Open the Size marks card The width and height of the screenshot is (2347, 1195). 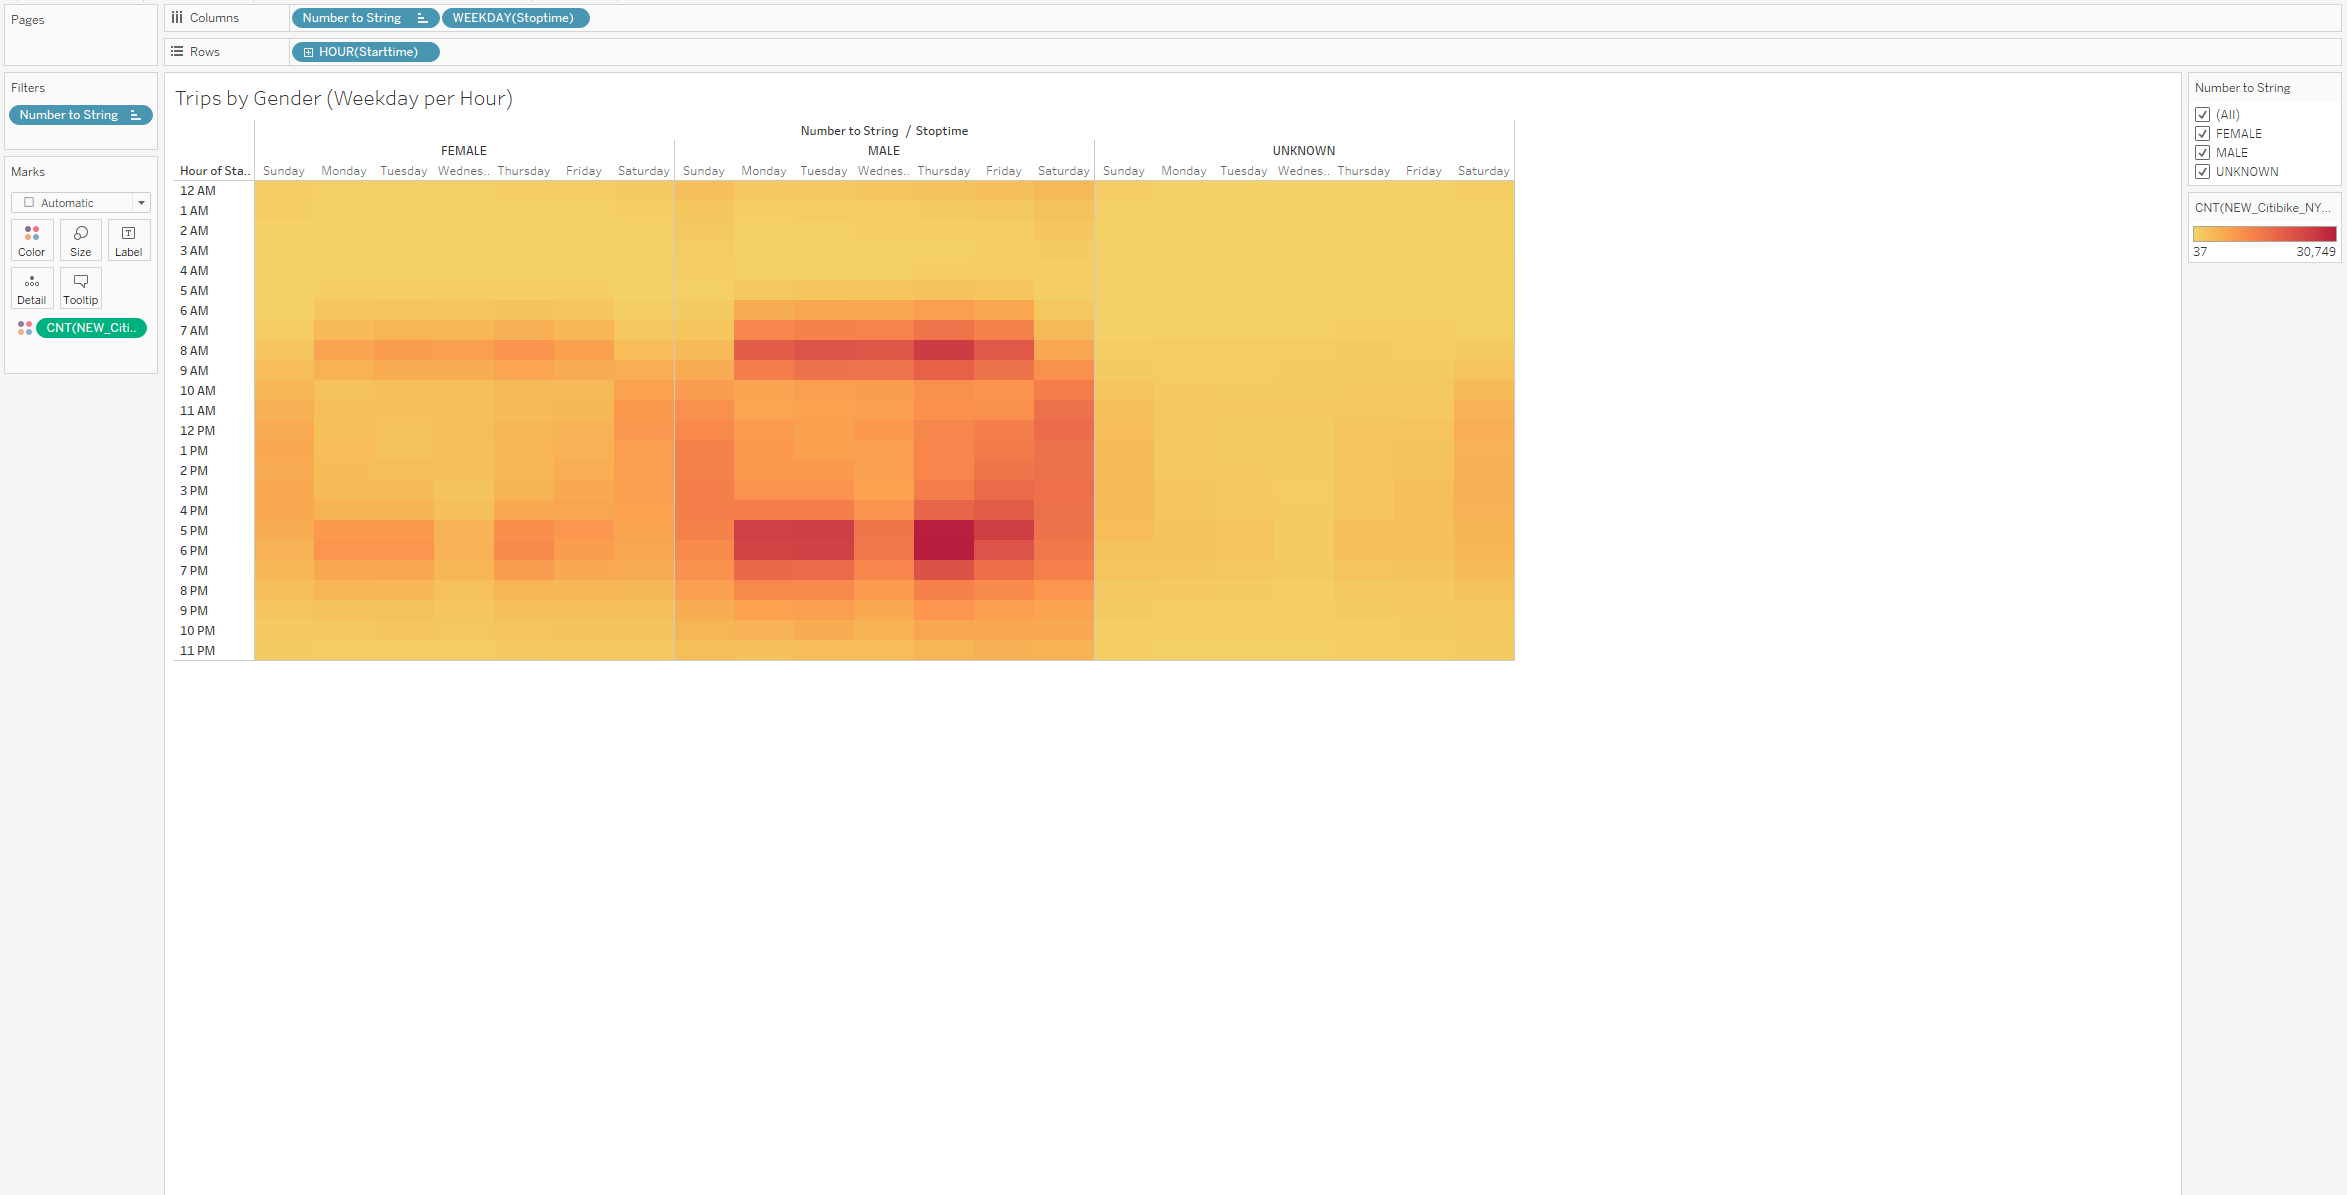[x=81, y=240]
